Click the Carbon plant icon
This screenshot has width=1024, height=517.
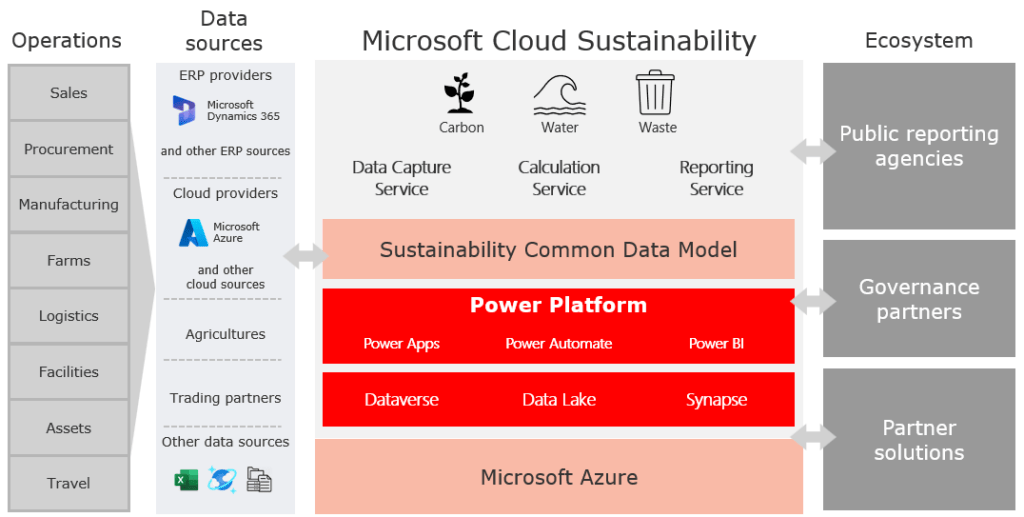459,93
